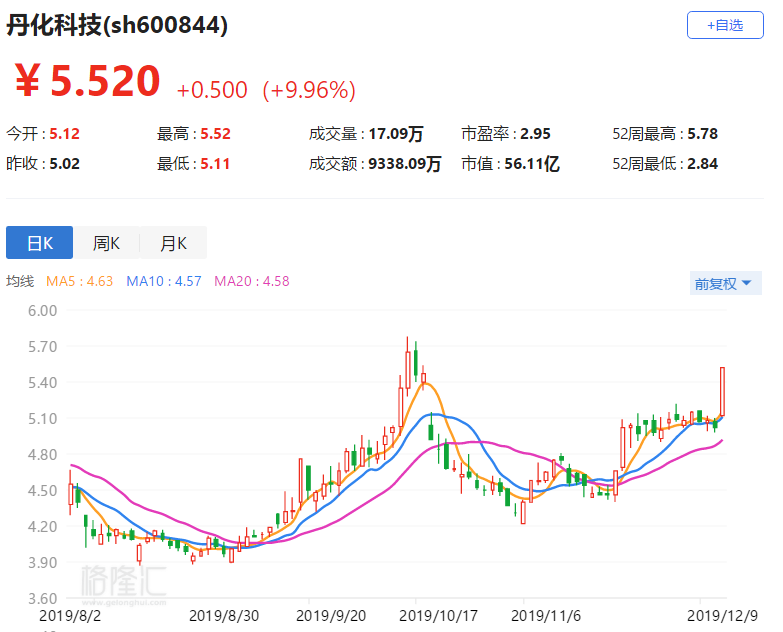Screen dimensions: 783x632
Task: Click the 6.00 price axis label
Action: coord(42,311)
